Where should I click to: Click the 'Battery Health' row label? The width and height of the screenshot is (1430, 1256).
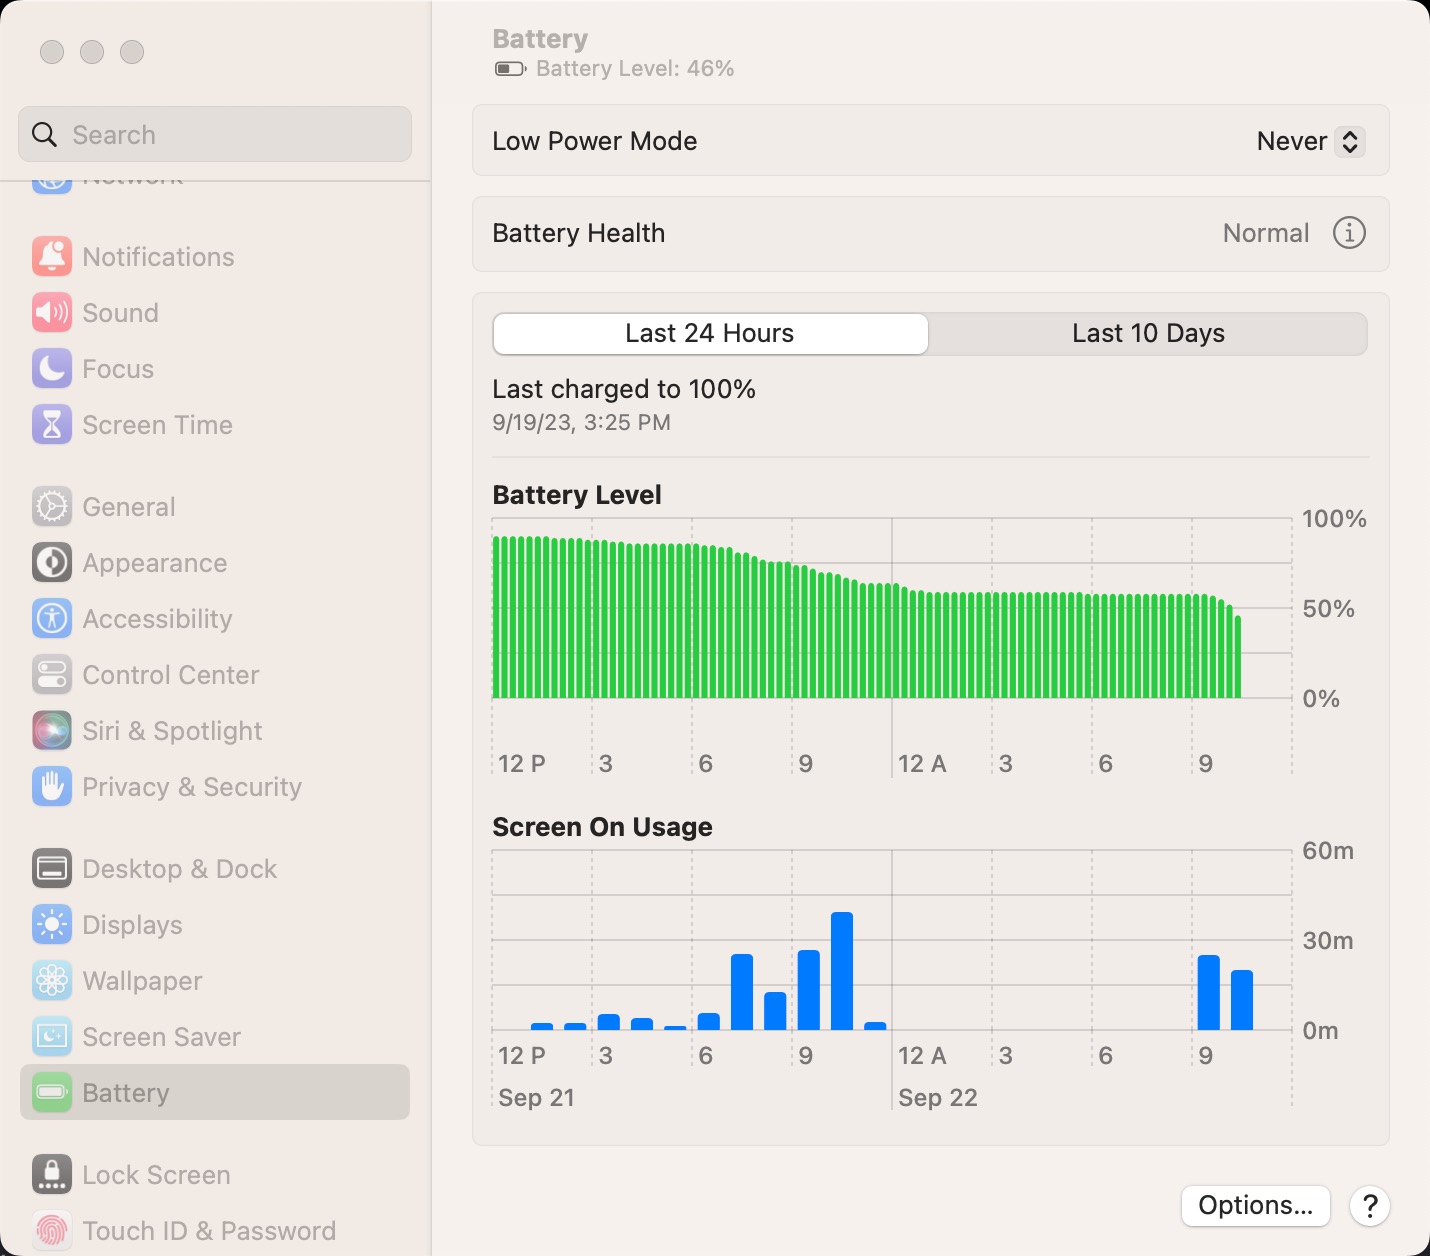[x=579, y=233]
